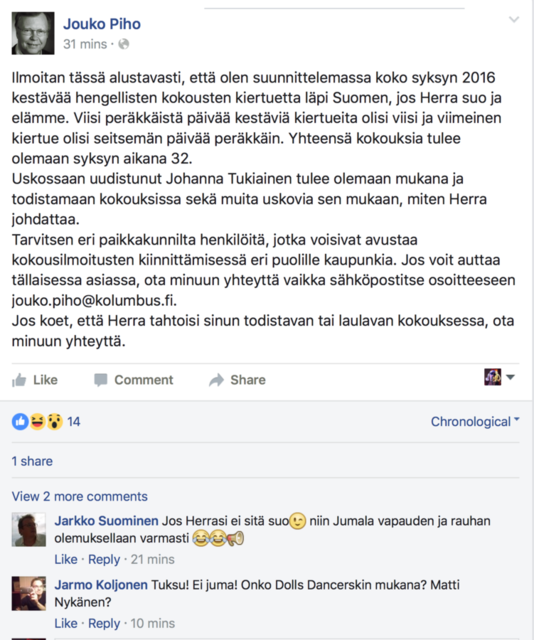Open the 1 share link
534x640 pixels.
coord(32,461)
